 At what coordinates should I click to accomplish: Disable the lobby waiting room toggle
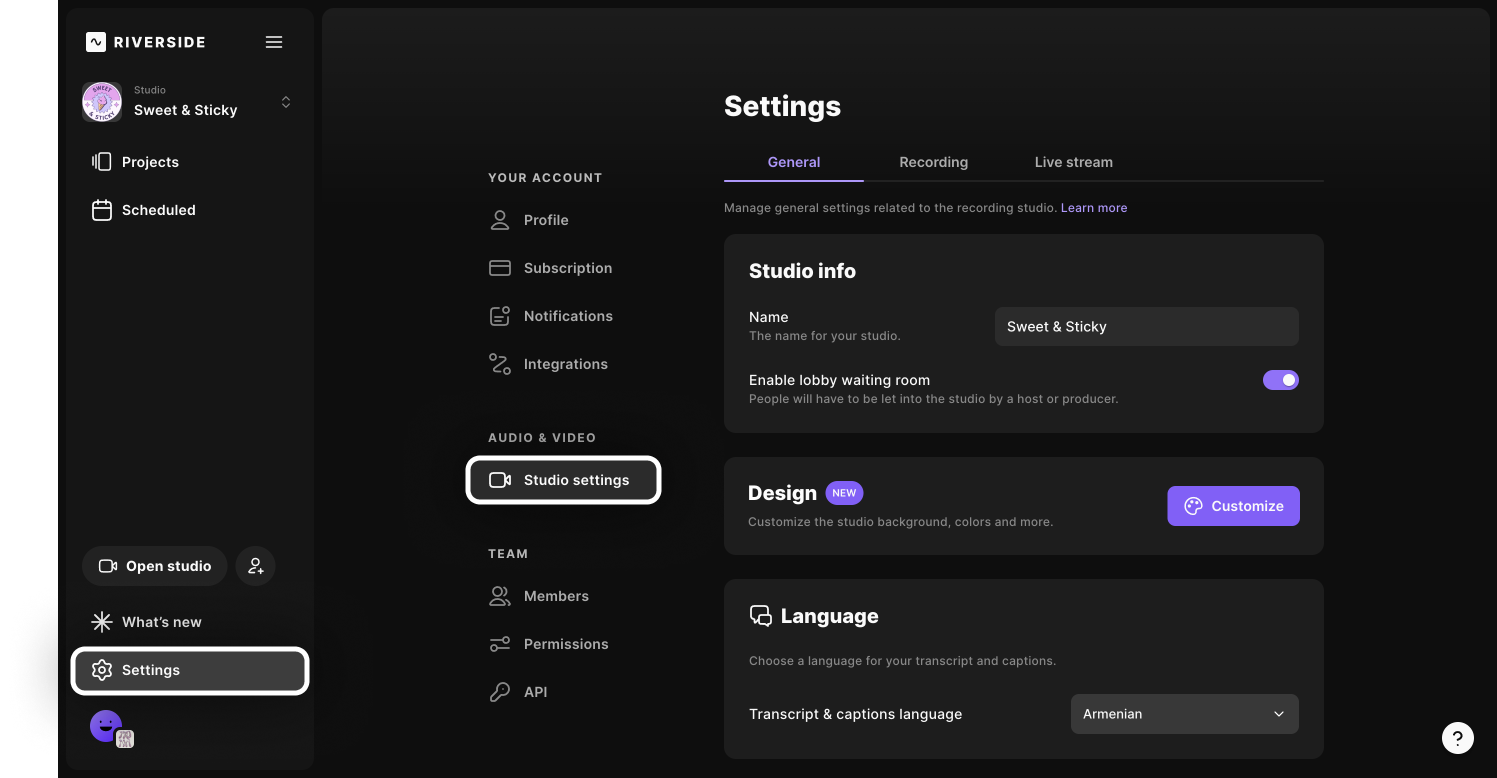[1280, 380]
